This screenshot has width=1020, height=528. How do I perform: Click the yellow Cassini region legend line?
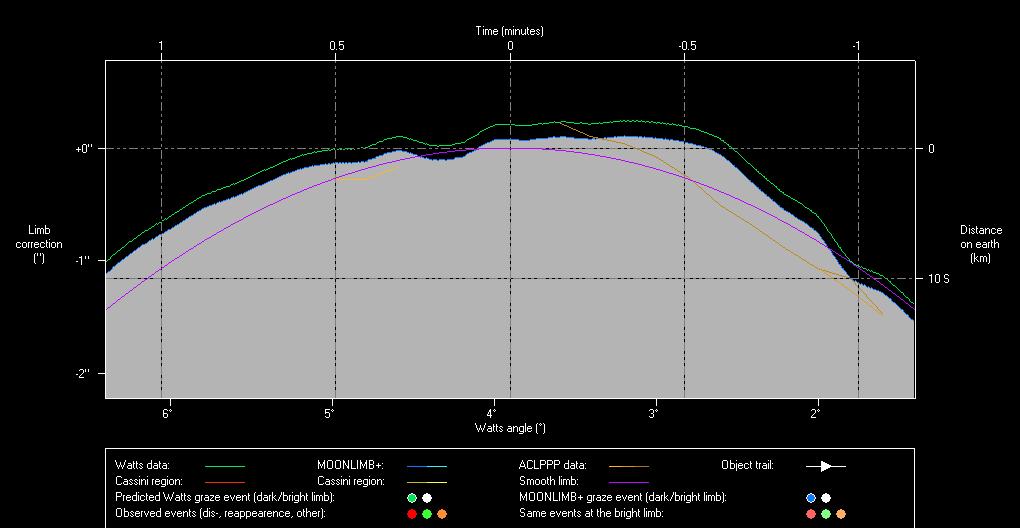426,481
